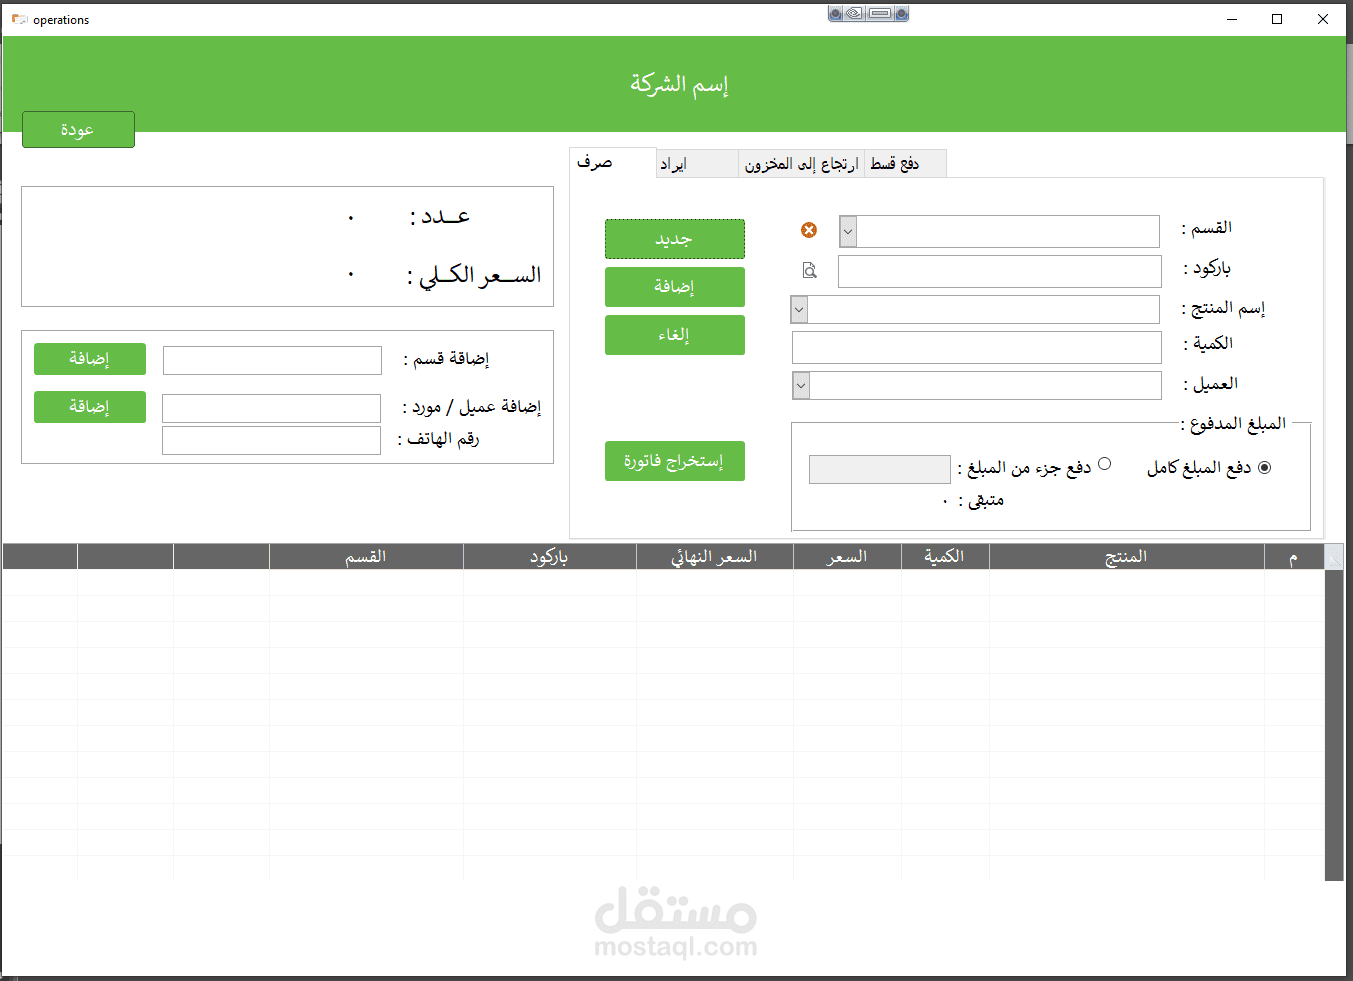Click the رقم الهاتف phone field
Image resolution: width=1353 pixels, height=981 pixels.
[271, 440]
